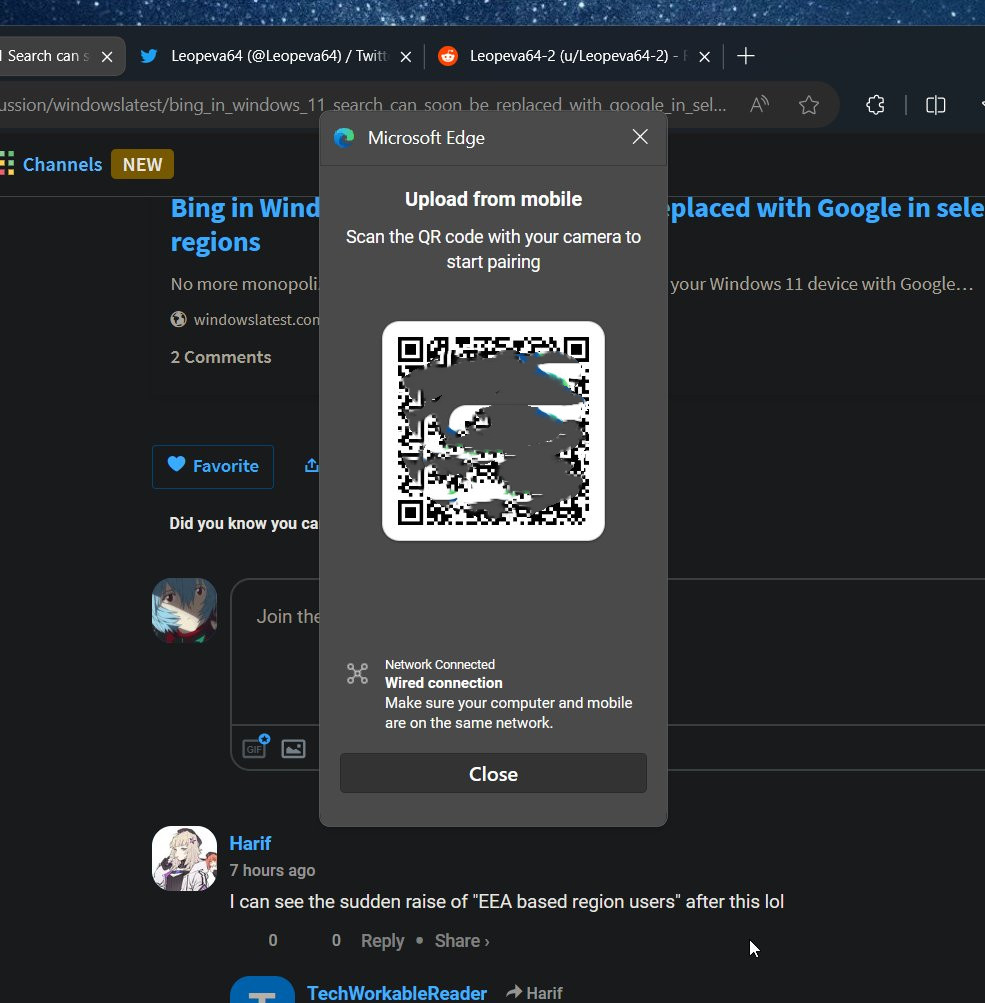Click the Microsoft Edge logo in dialog
This screenshot has width=985, height=1003.
(344, 138)
